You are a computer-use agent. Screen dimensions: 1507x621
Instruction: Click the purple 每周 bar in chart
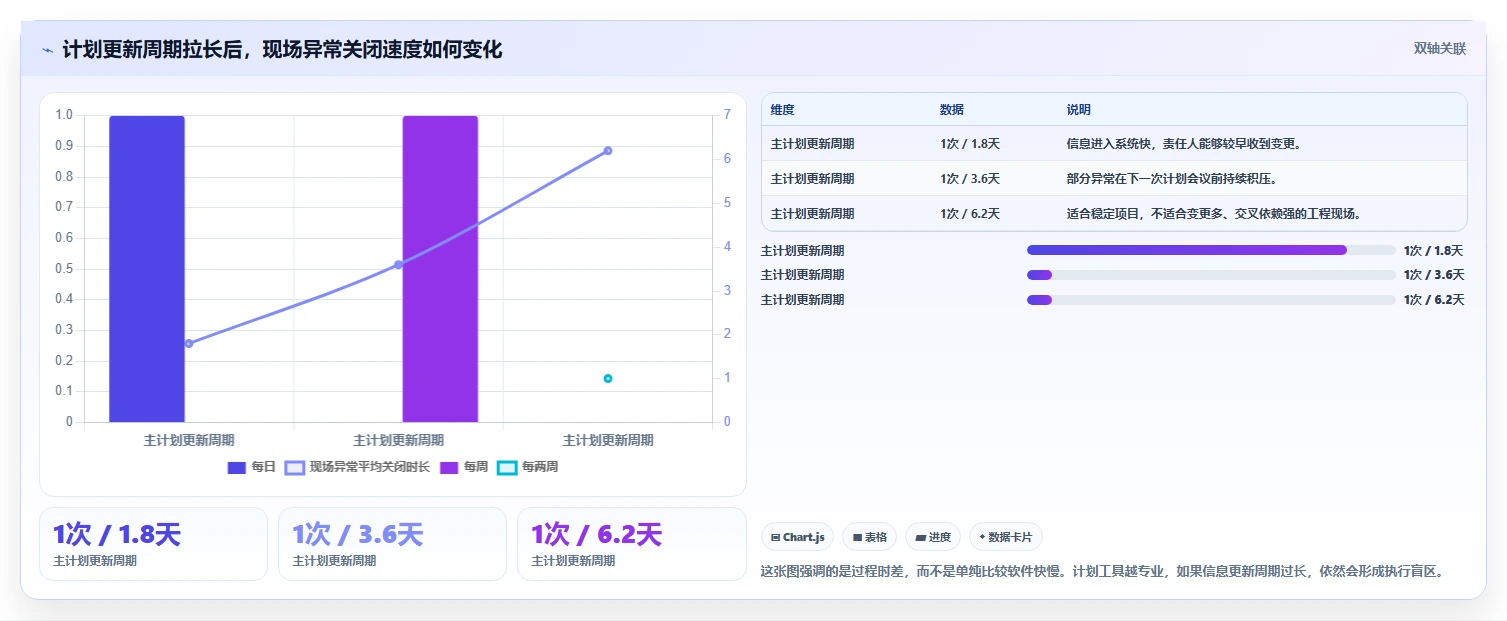(440, 269)
